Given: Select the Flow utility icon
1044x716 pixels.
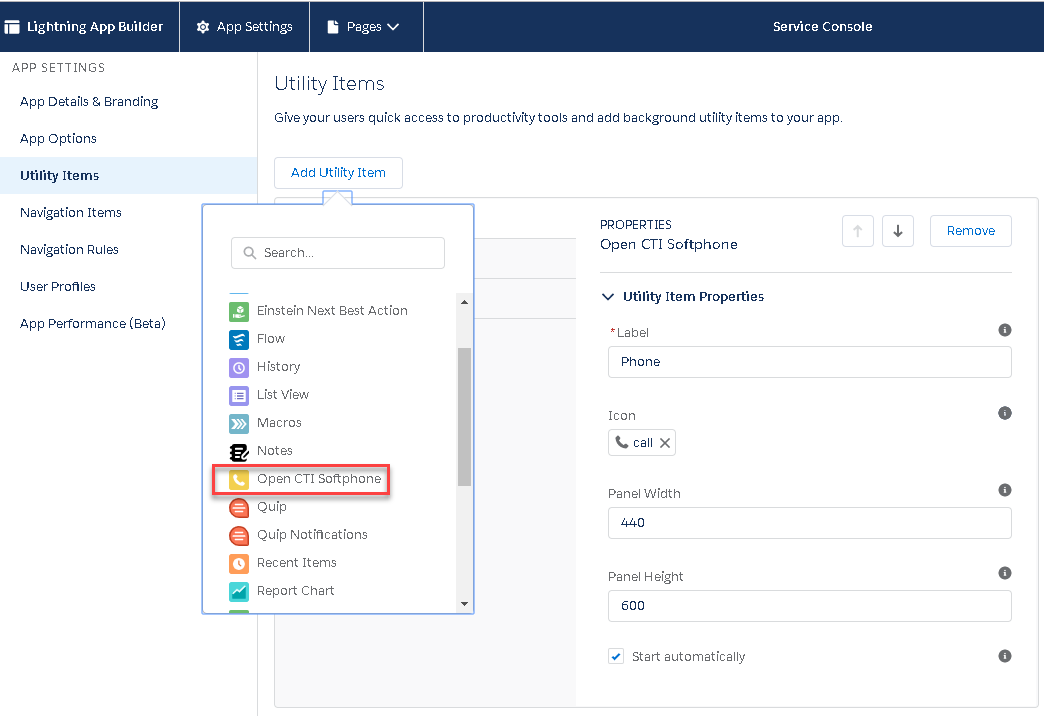Looking at the screenshot, I should [x=238, y=339].
